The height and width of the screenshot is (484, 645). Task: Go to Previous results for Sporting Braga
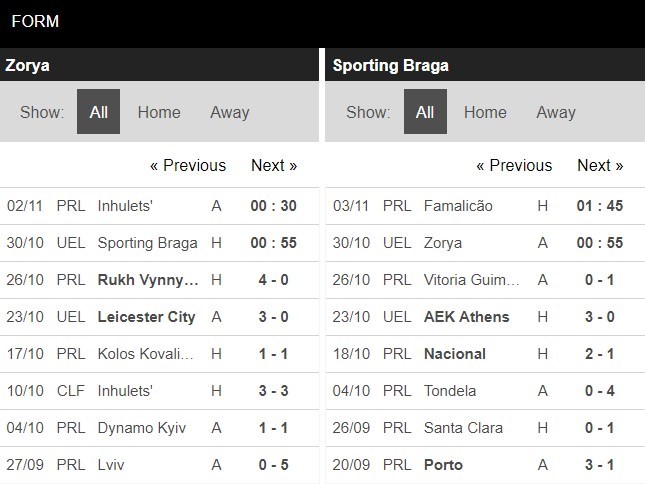pyautogui.click(x=514, y=165)
